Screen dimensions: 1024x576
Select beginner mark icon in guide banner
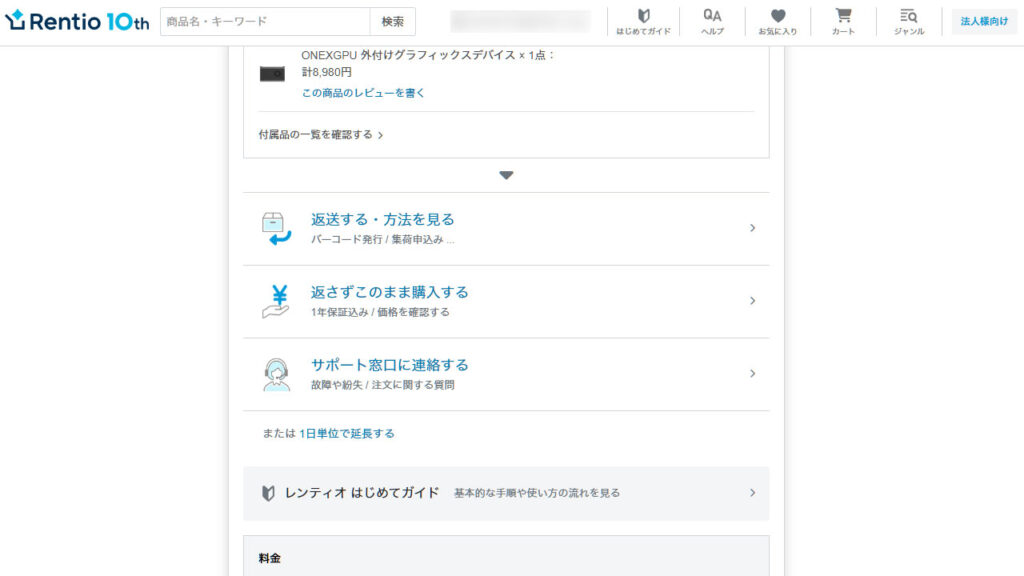coord(268,493)
